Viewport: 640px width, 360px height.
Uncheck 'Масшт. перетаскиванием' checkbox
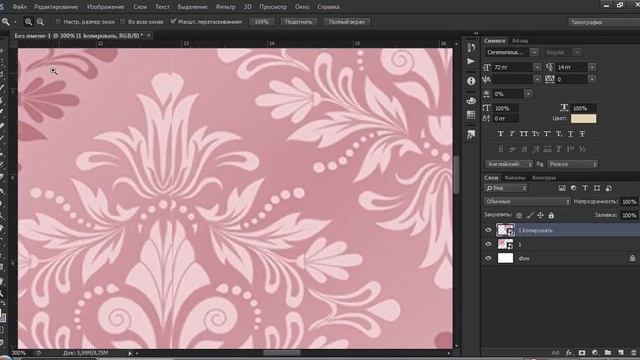tap(173, 21)
